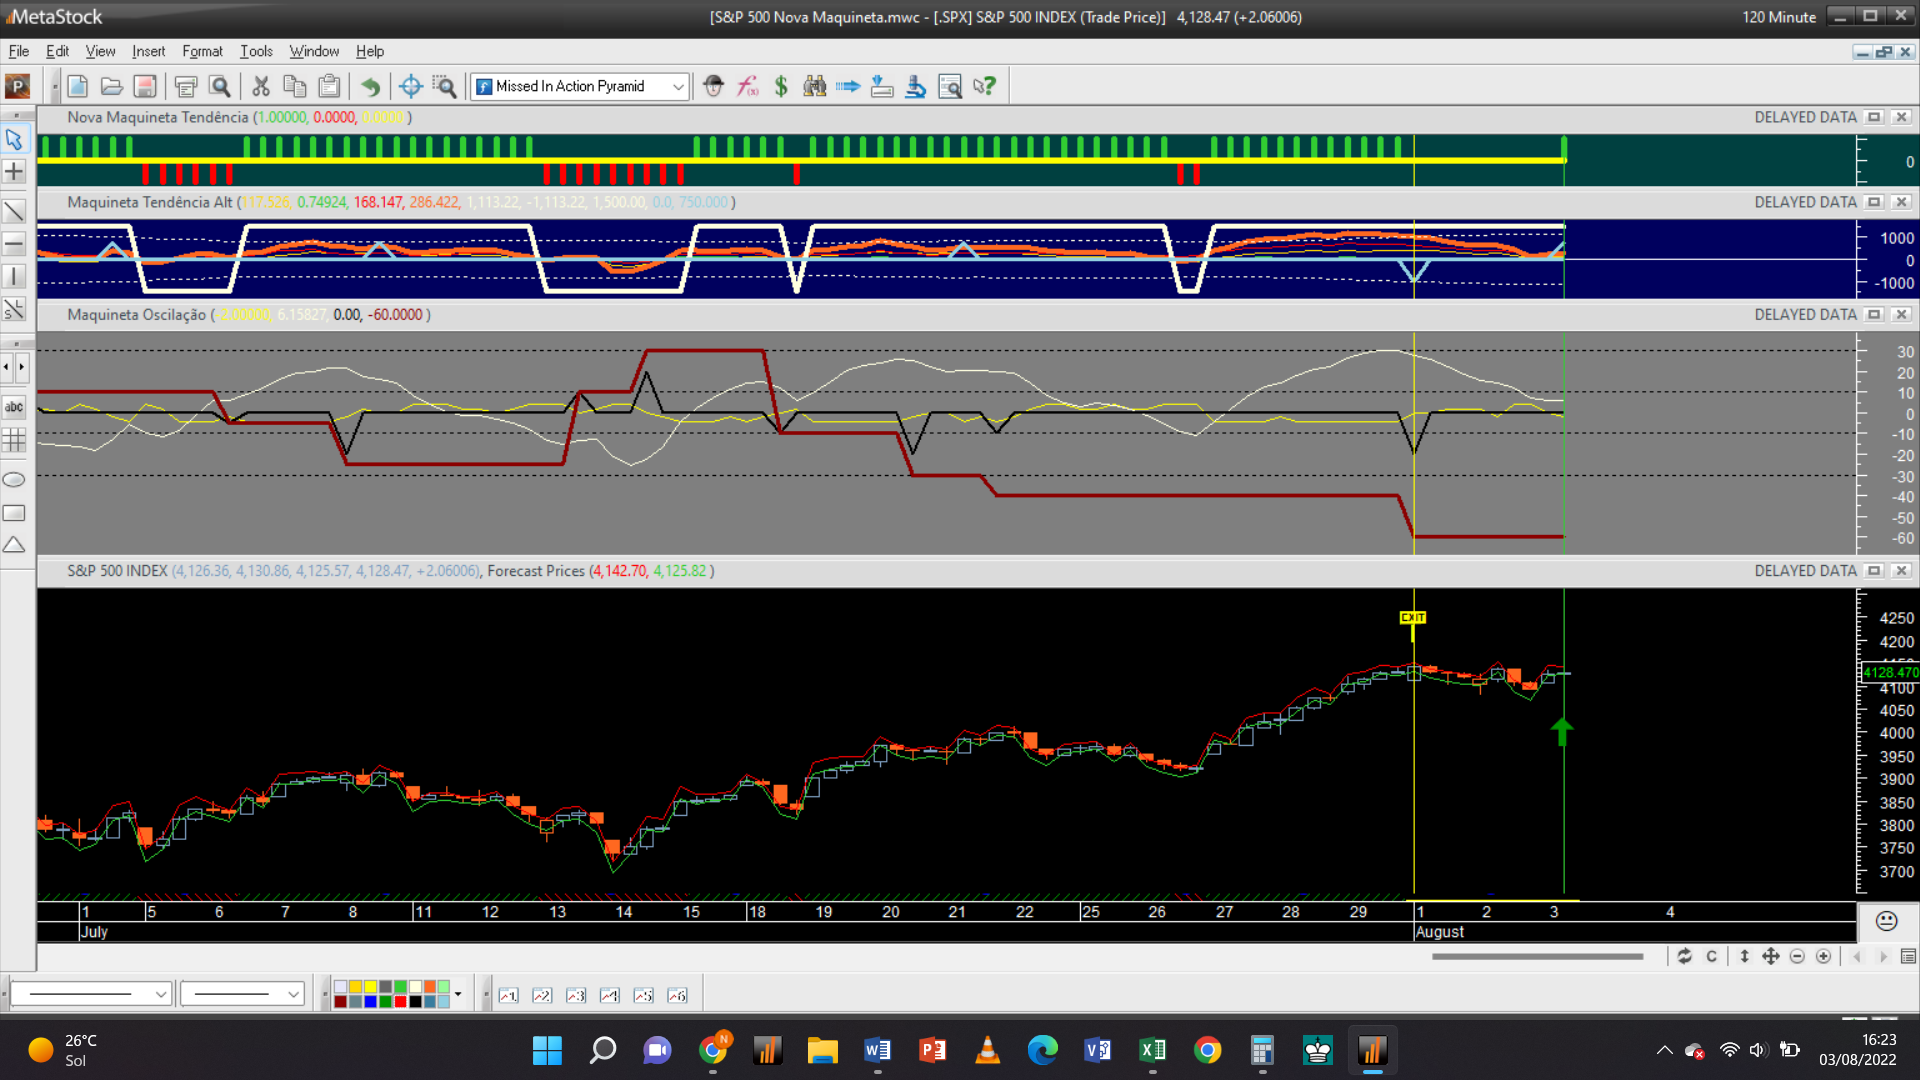The image size is (1920, 1080).
Task: Select the trendline drawing tool
Action: tap(14, 211)
